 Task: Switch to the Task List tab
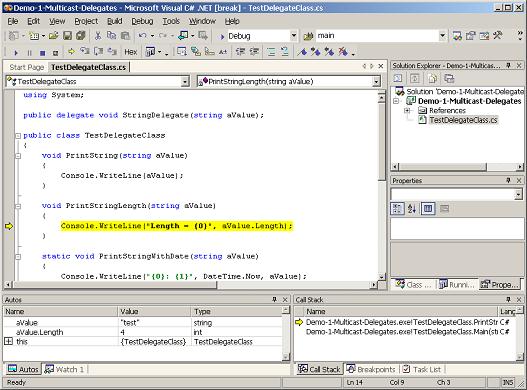(422, 369)
